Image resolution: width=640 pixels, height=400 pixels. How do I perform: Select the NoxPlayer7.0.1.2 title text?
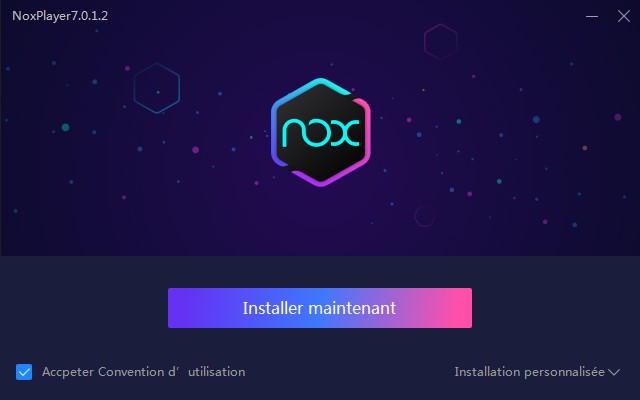60,16
